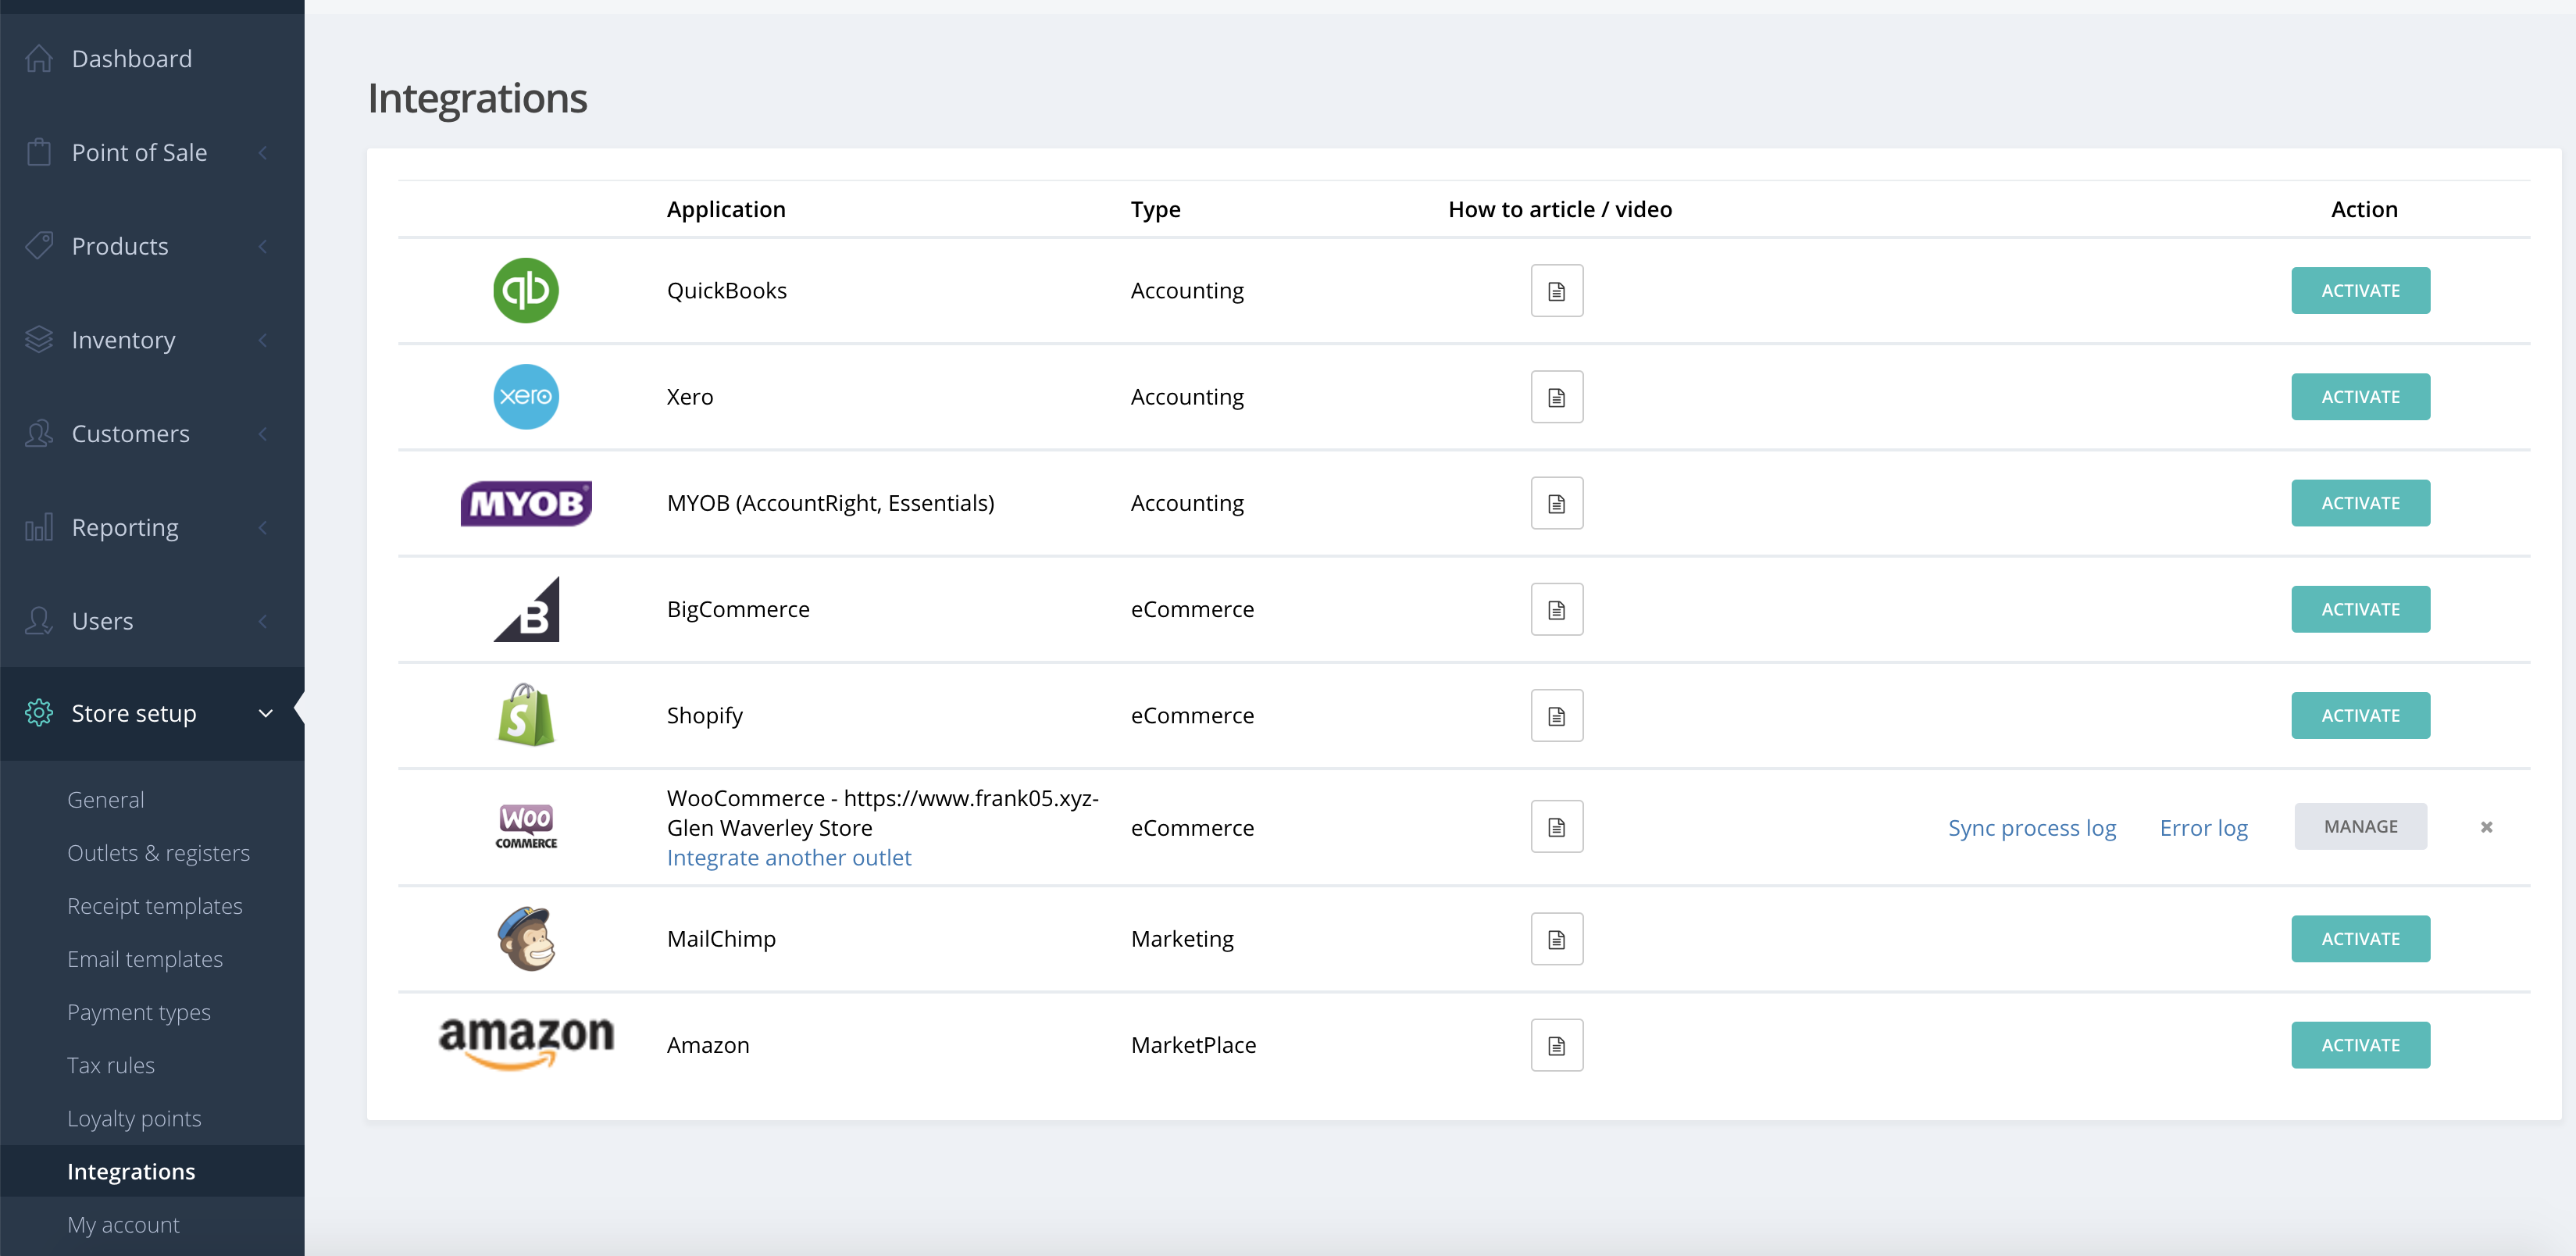Open the Amazon how-to article icon
2576x1256 pixels.
tap(1556, 1045)
